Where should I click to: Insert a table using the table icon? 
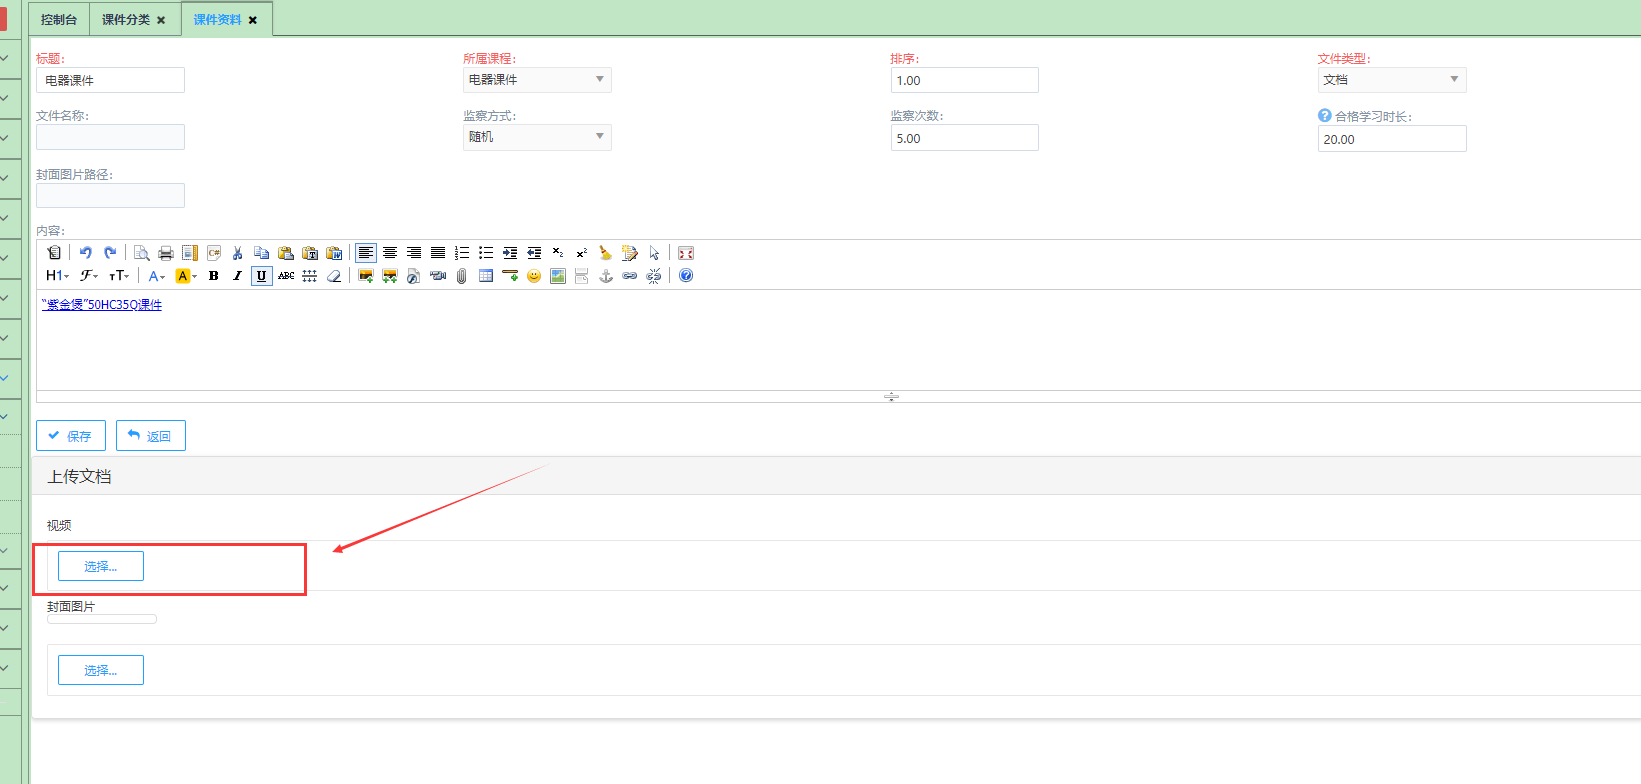tap(486, 276)
